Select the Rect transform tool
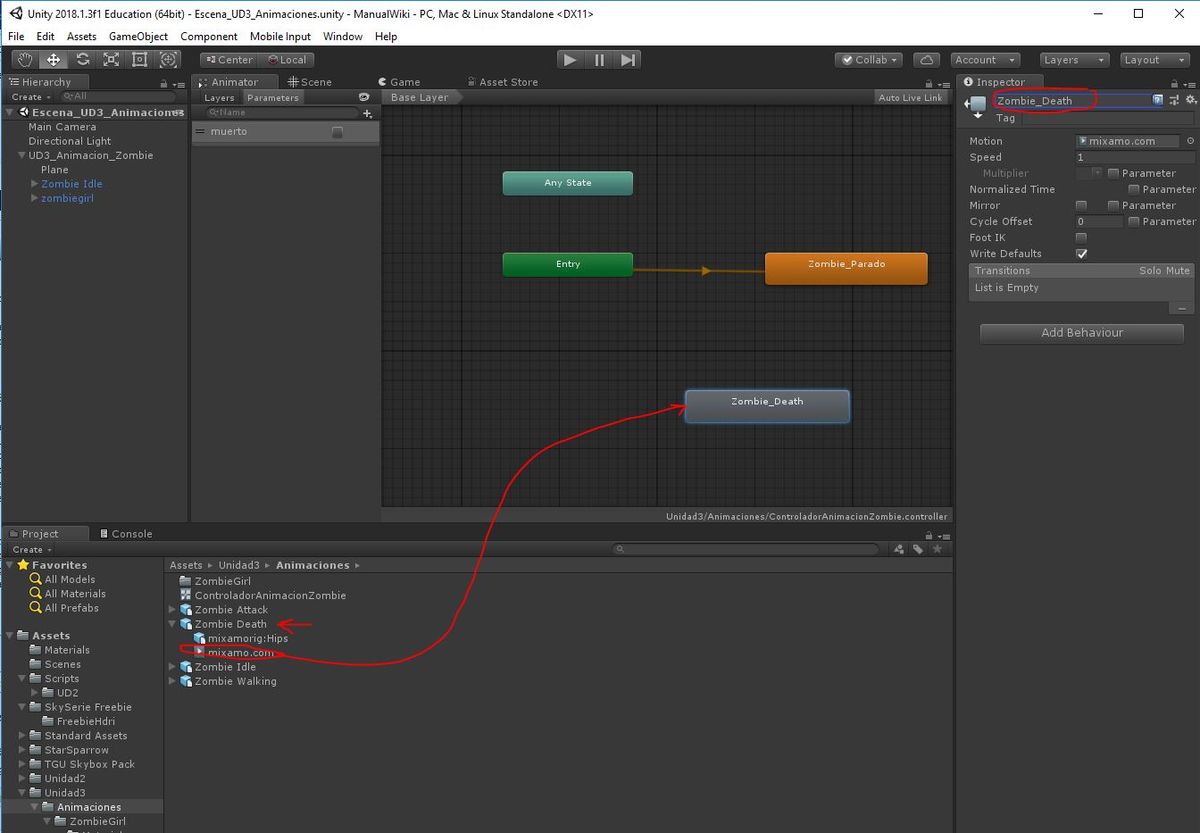1200x833 pixels. click(139, 60)
